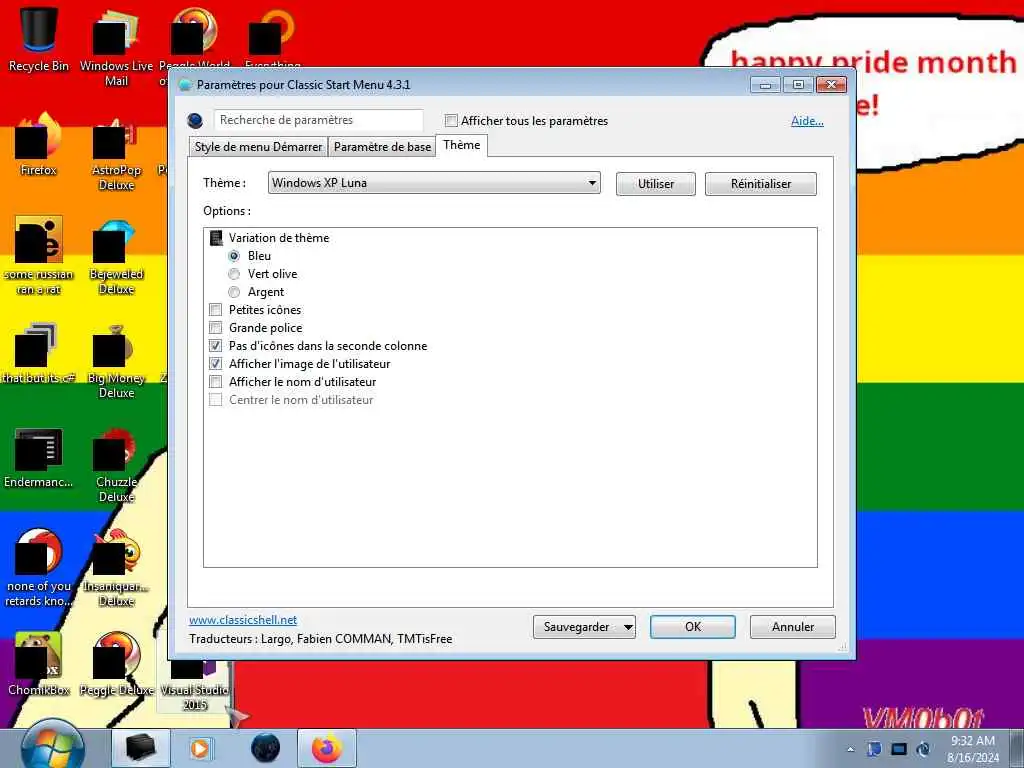Open the Recycle Bin desktop icon
Screen dimensions: 1024x768
(38, 39)
